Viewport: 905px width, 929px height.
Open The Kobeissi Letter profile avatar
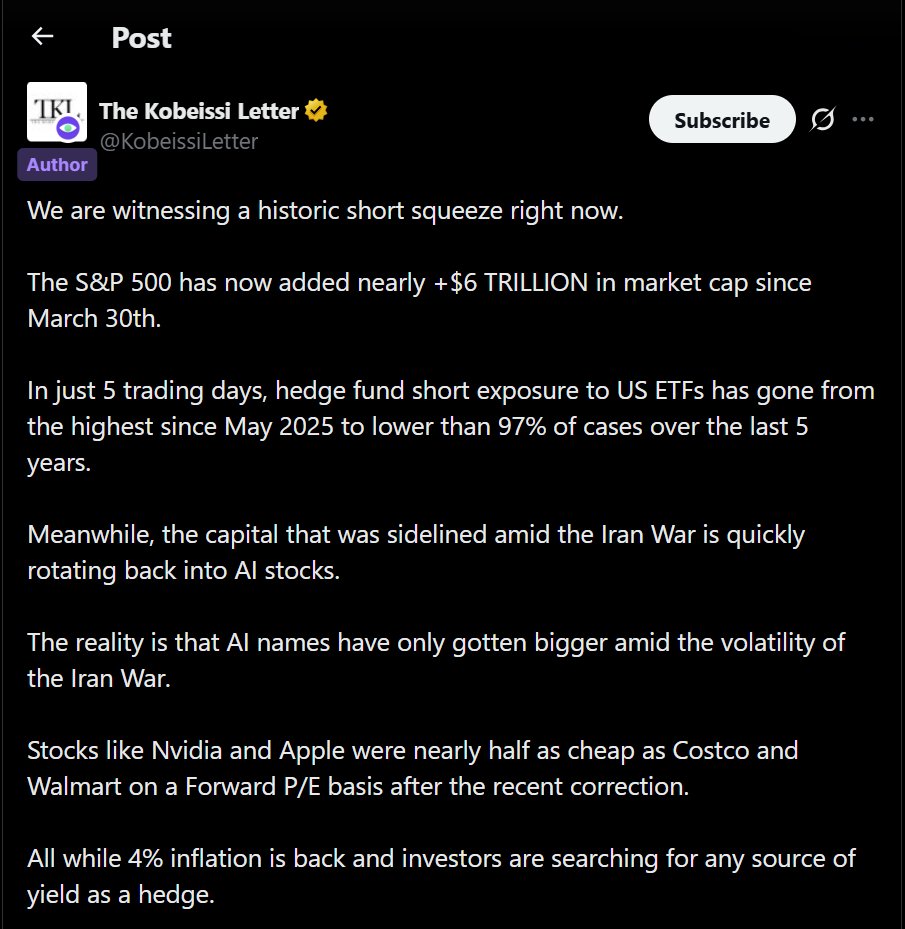point(56,112)
